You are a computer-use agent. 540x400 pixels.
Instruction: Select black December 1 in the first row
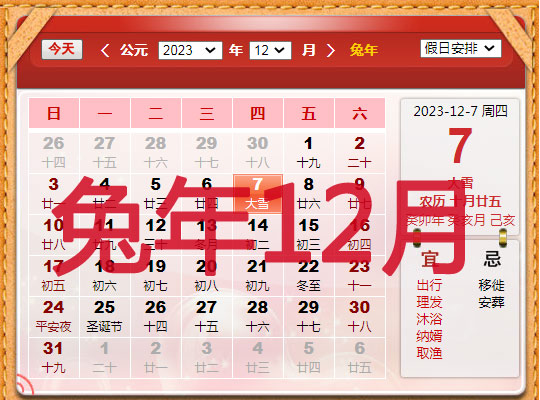pos(309,153)
